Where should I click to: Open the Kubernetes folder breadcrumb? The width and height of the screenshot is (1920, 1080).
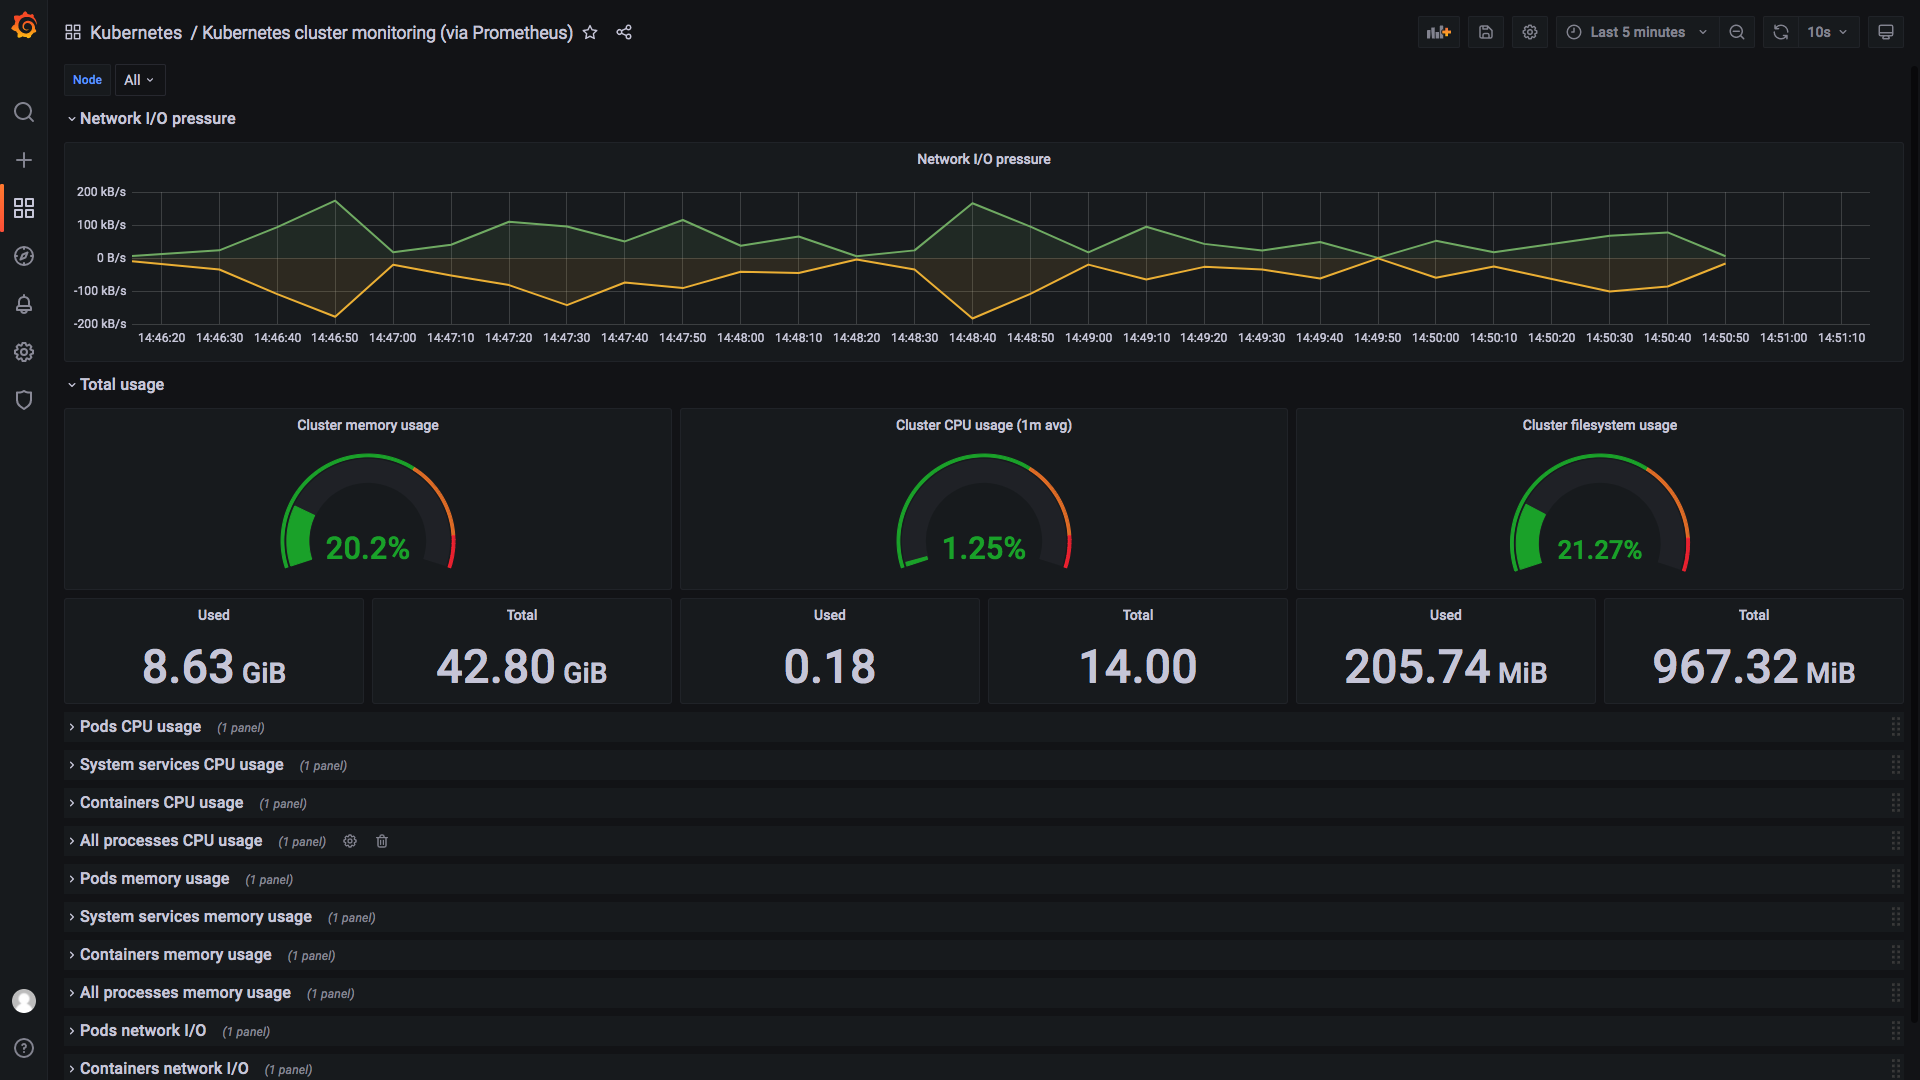[x=136, y=32]
